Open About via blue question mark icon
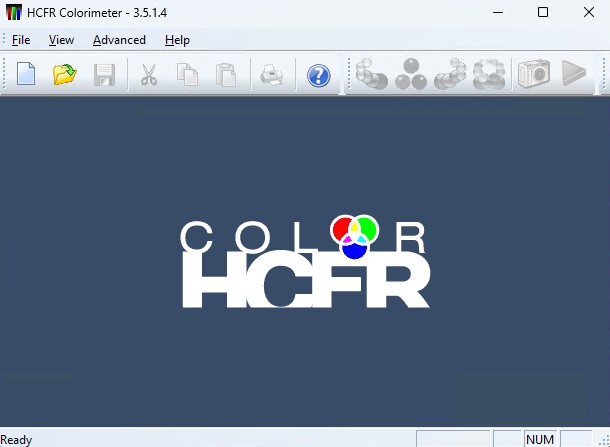 (x=319, y=75)
